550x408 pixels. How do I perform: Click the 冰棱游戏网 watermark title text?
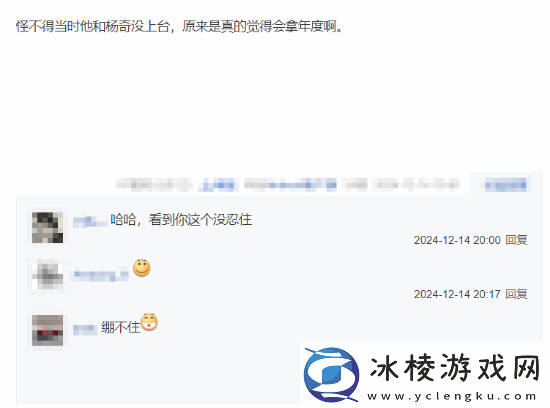pyautogui.click(x=455, y=368)
